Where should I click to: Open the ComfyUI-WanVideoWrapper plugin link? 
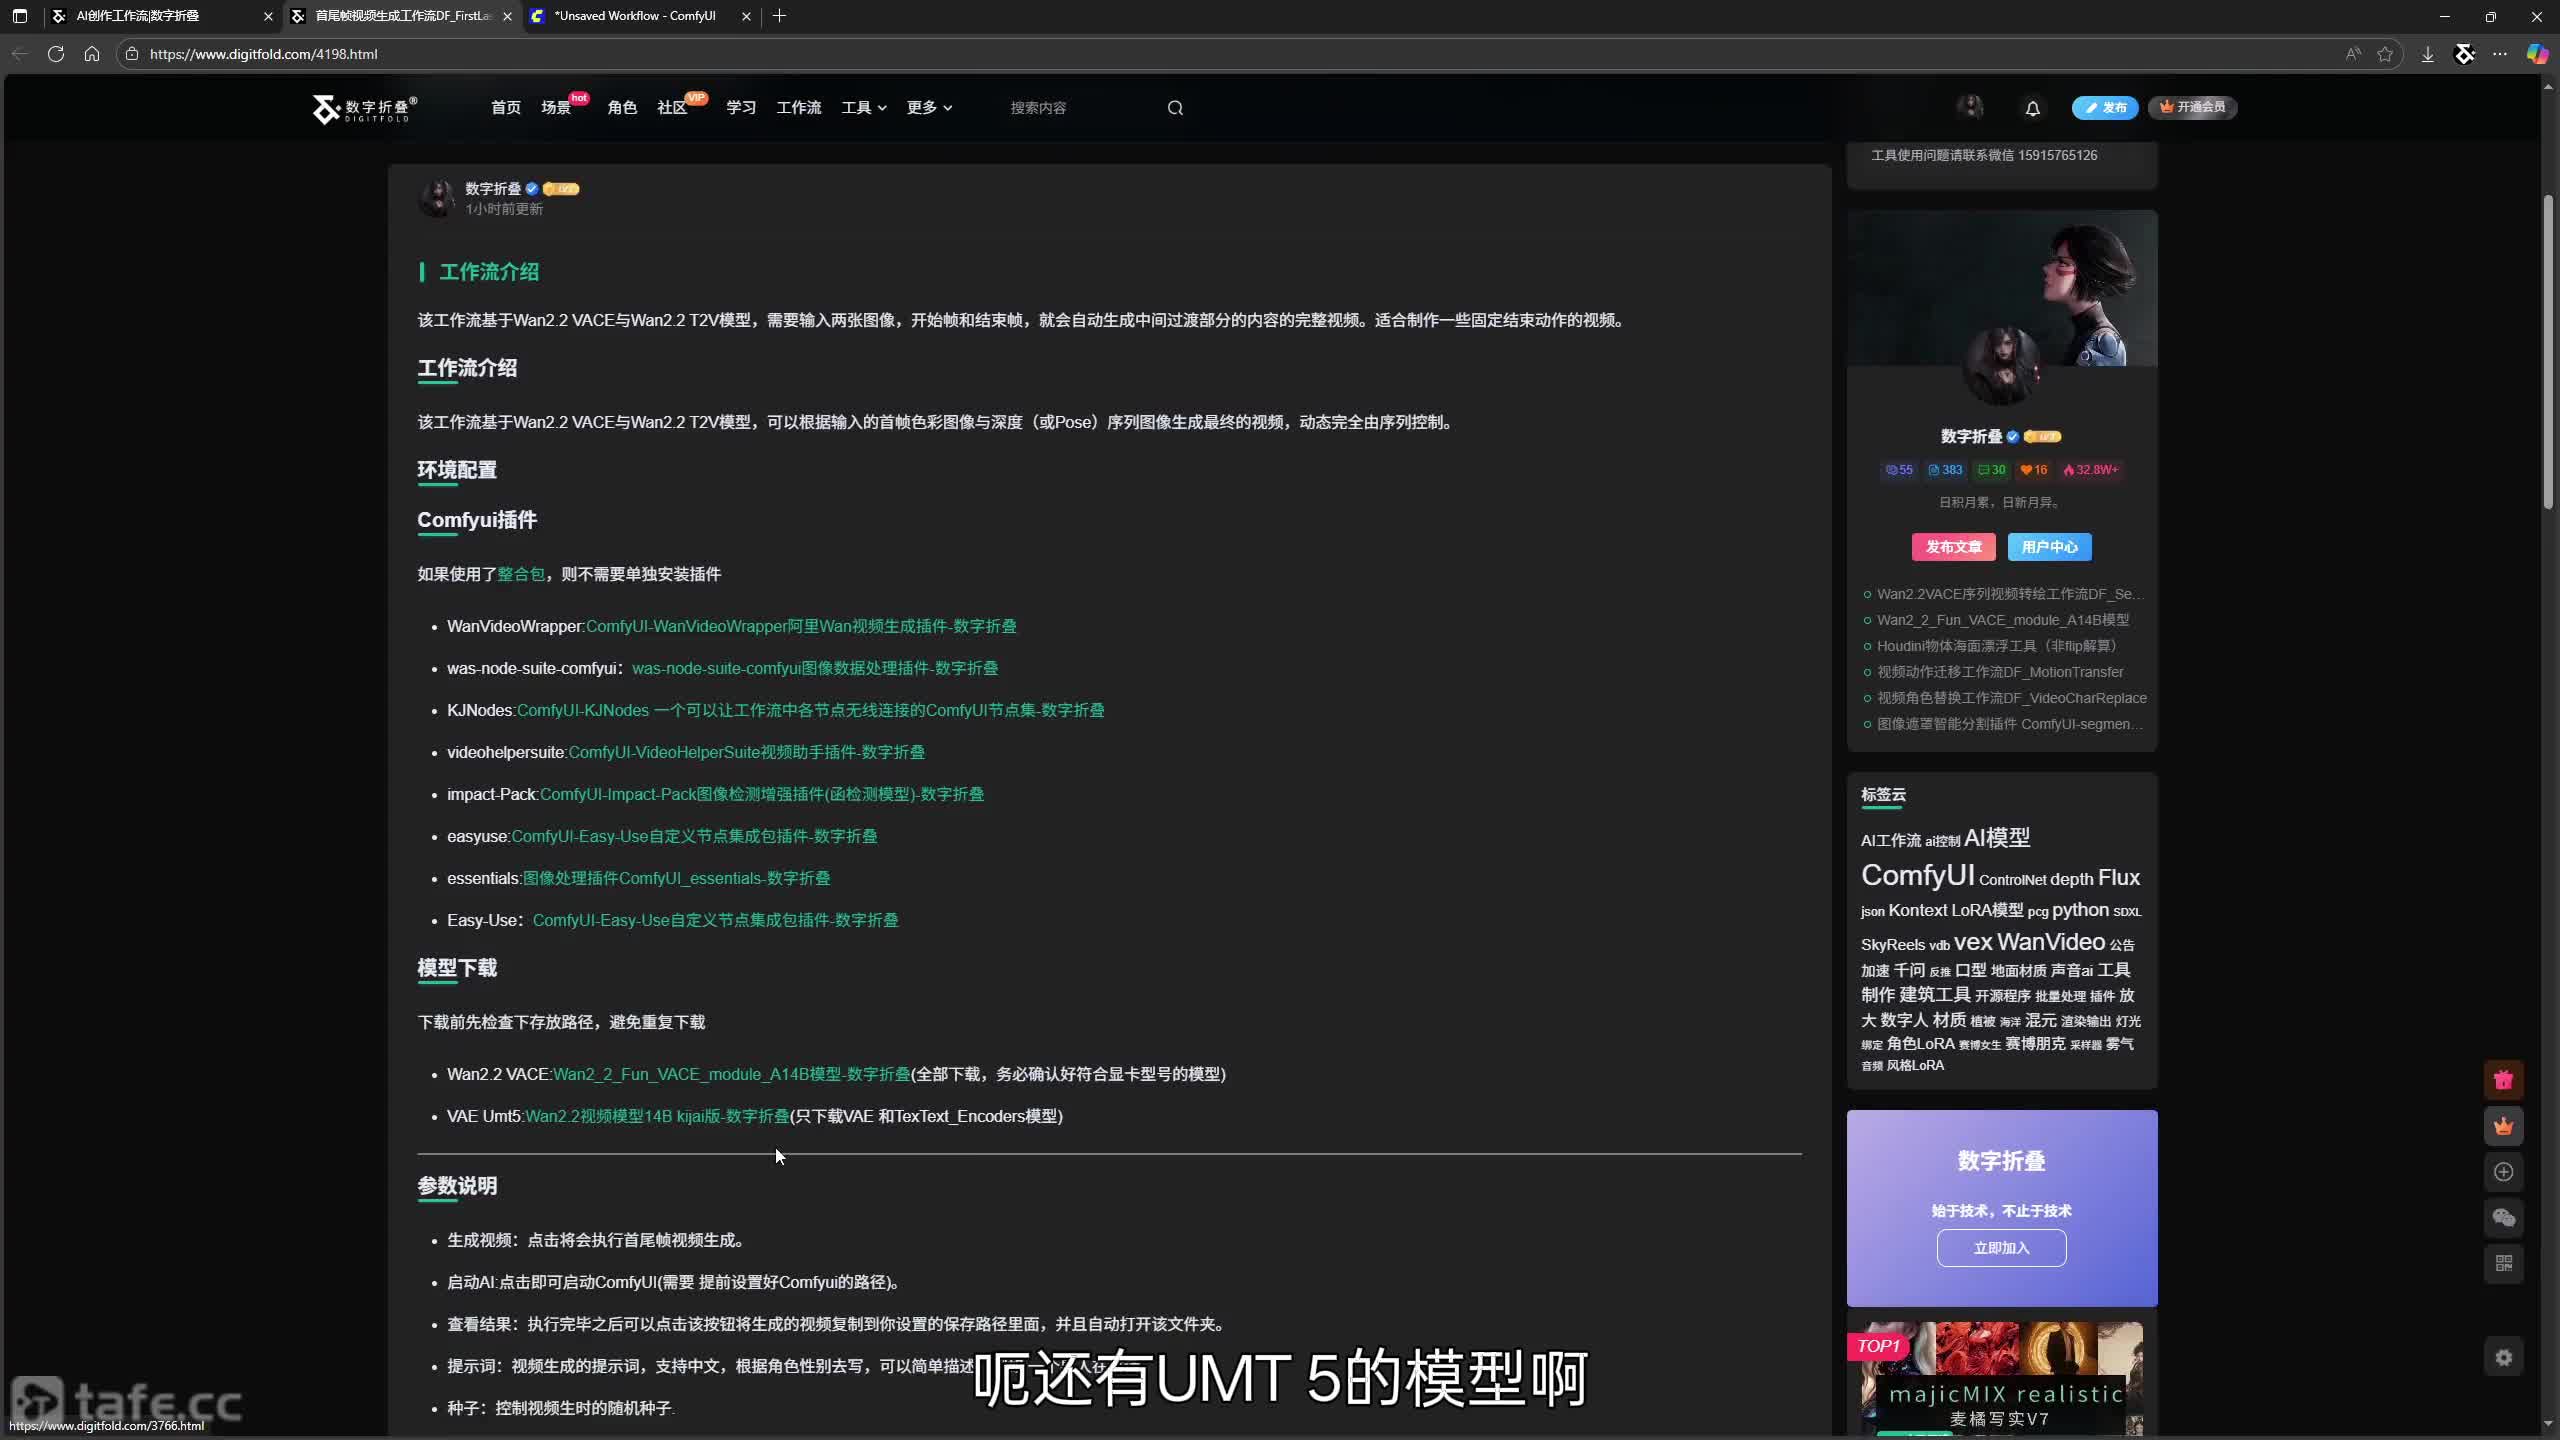pyautogui.click(x=800, y=626)
